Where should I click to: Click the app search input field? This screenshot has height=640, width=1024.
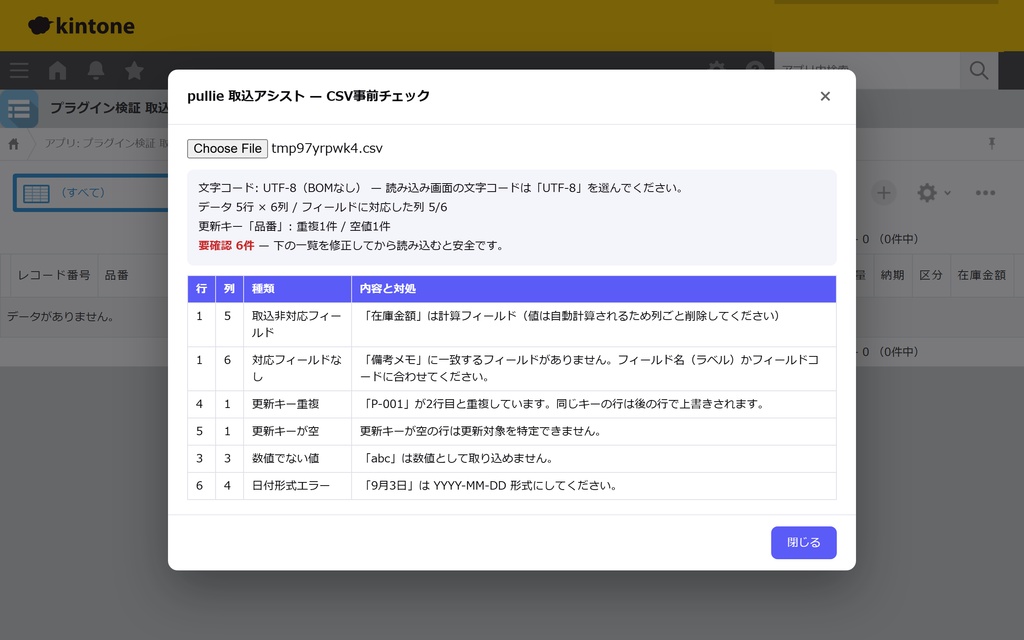867,71
